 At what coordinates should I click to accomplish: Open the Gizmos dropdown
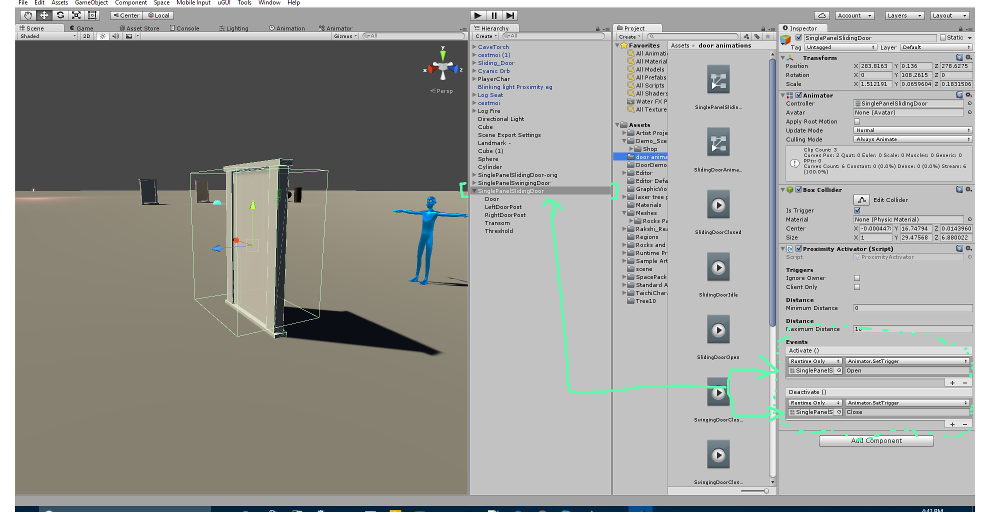tap(345, 37)
